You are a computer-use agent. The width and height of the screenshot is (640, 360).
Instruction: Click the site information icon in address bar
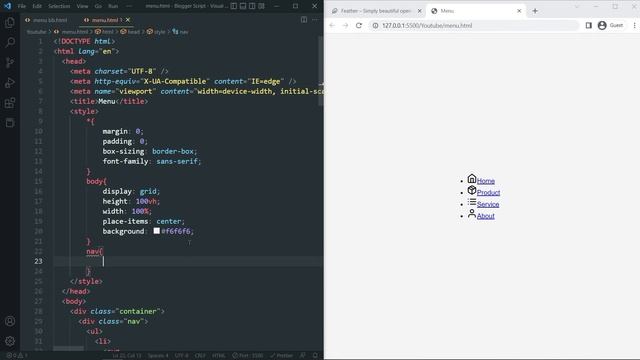pos(375,25)
